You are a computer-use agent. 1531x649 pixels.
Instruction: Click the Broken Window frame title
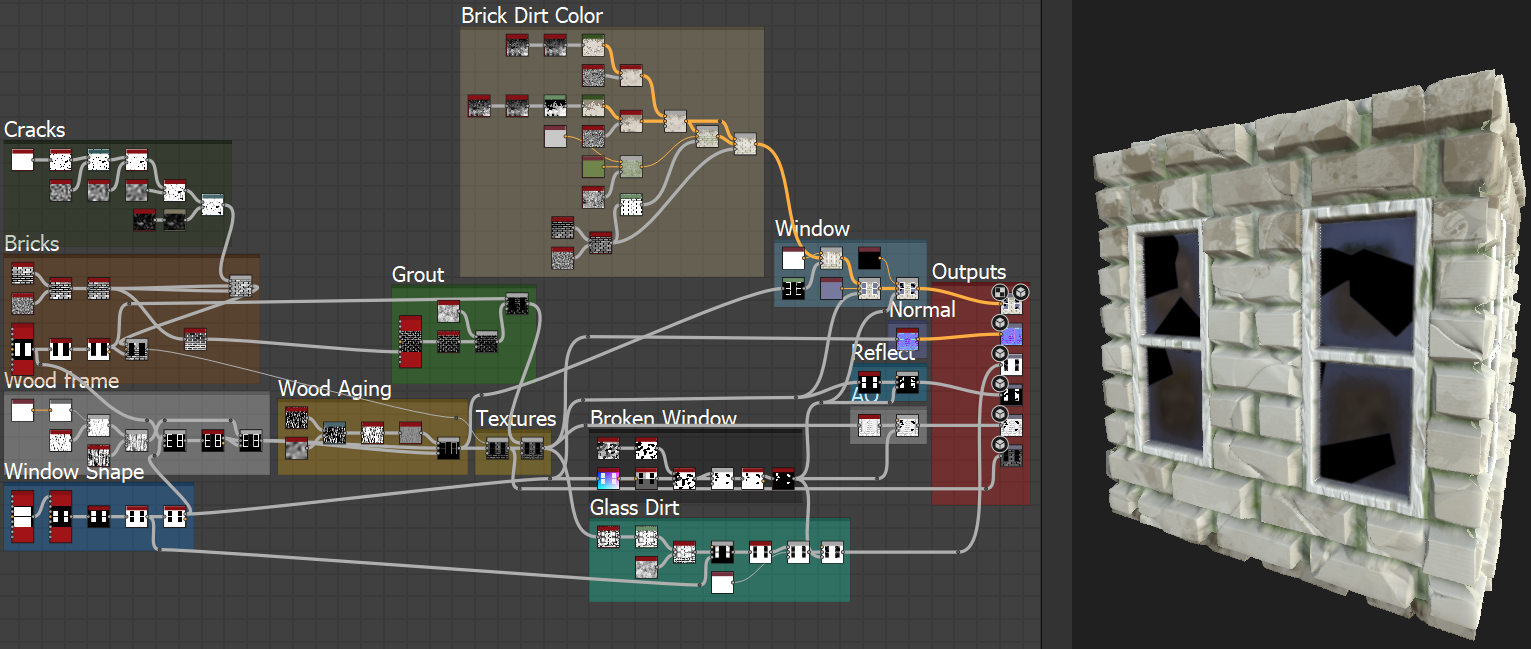click(x=663, y=418)
